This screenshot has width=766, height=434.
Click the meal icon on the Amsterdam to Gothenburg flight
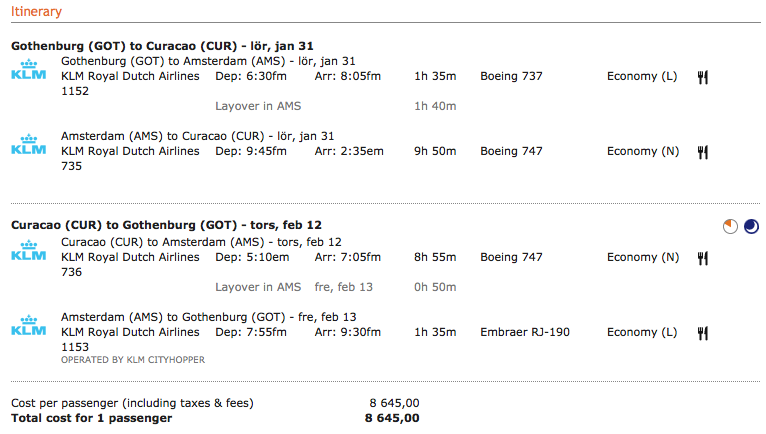coord(703,332)
